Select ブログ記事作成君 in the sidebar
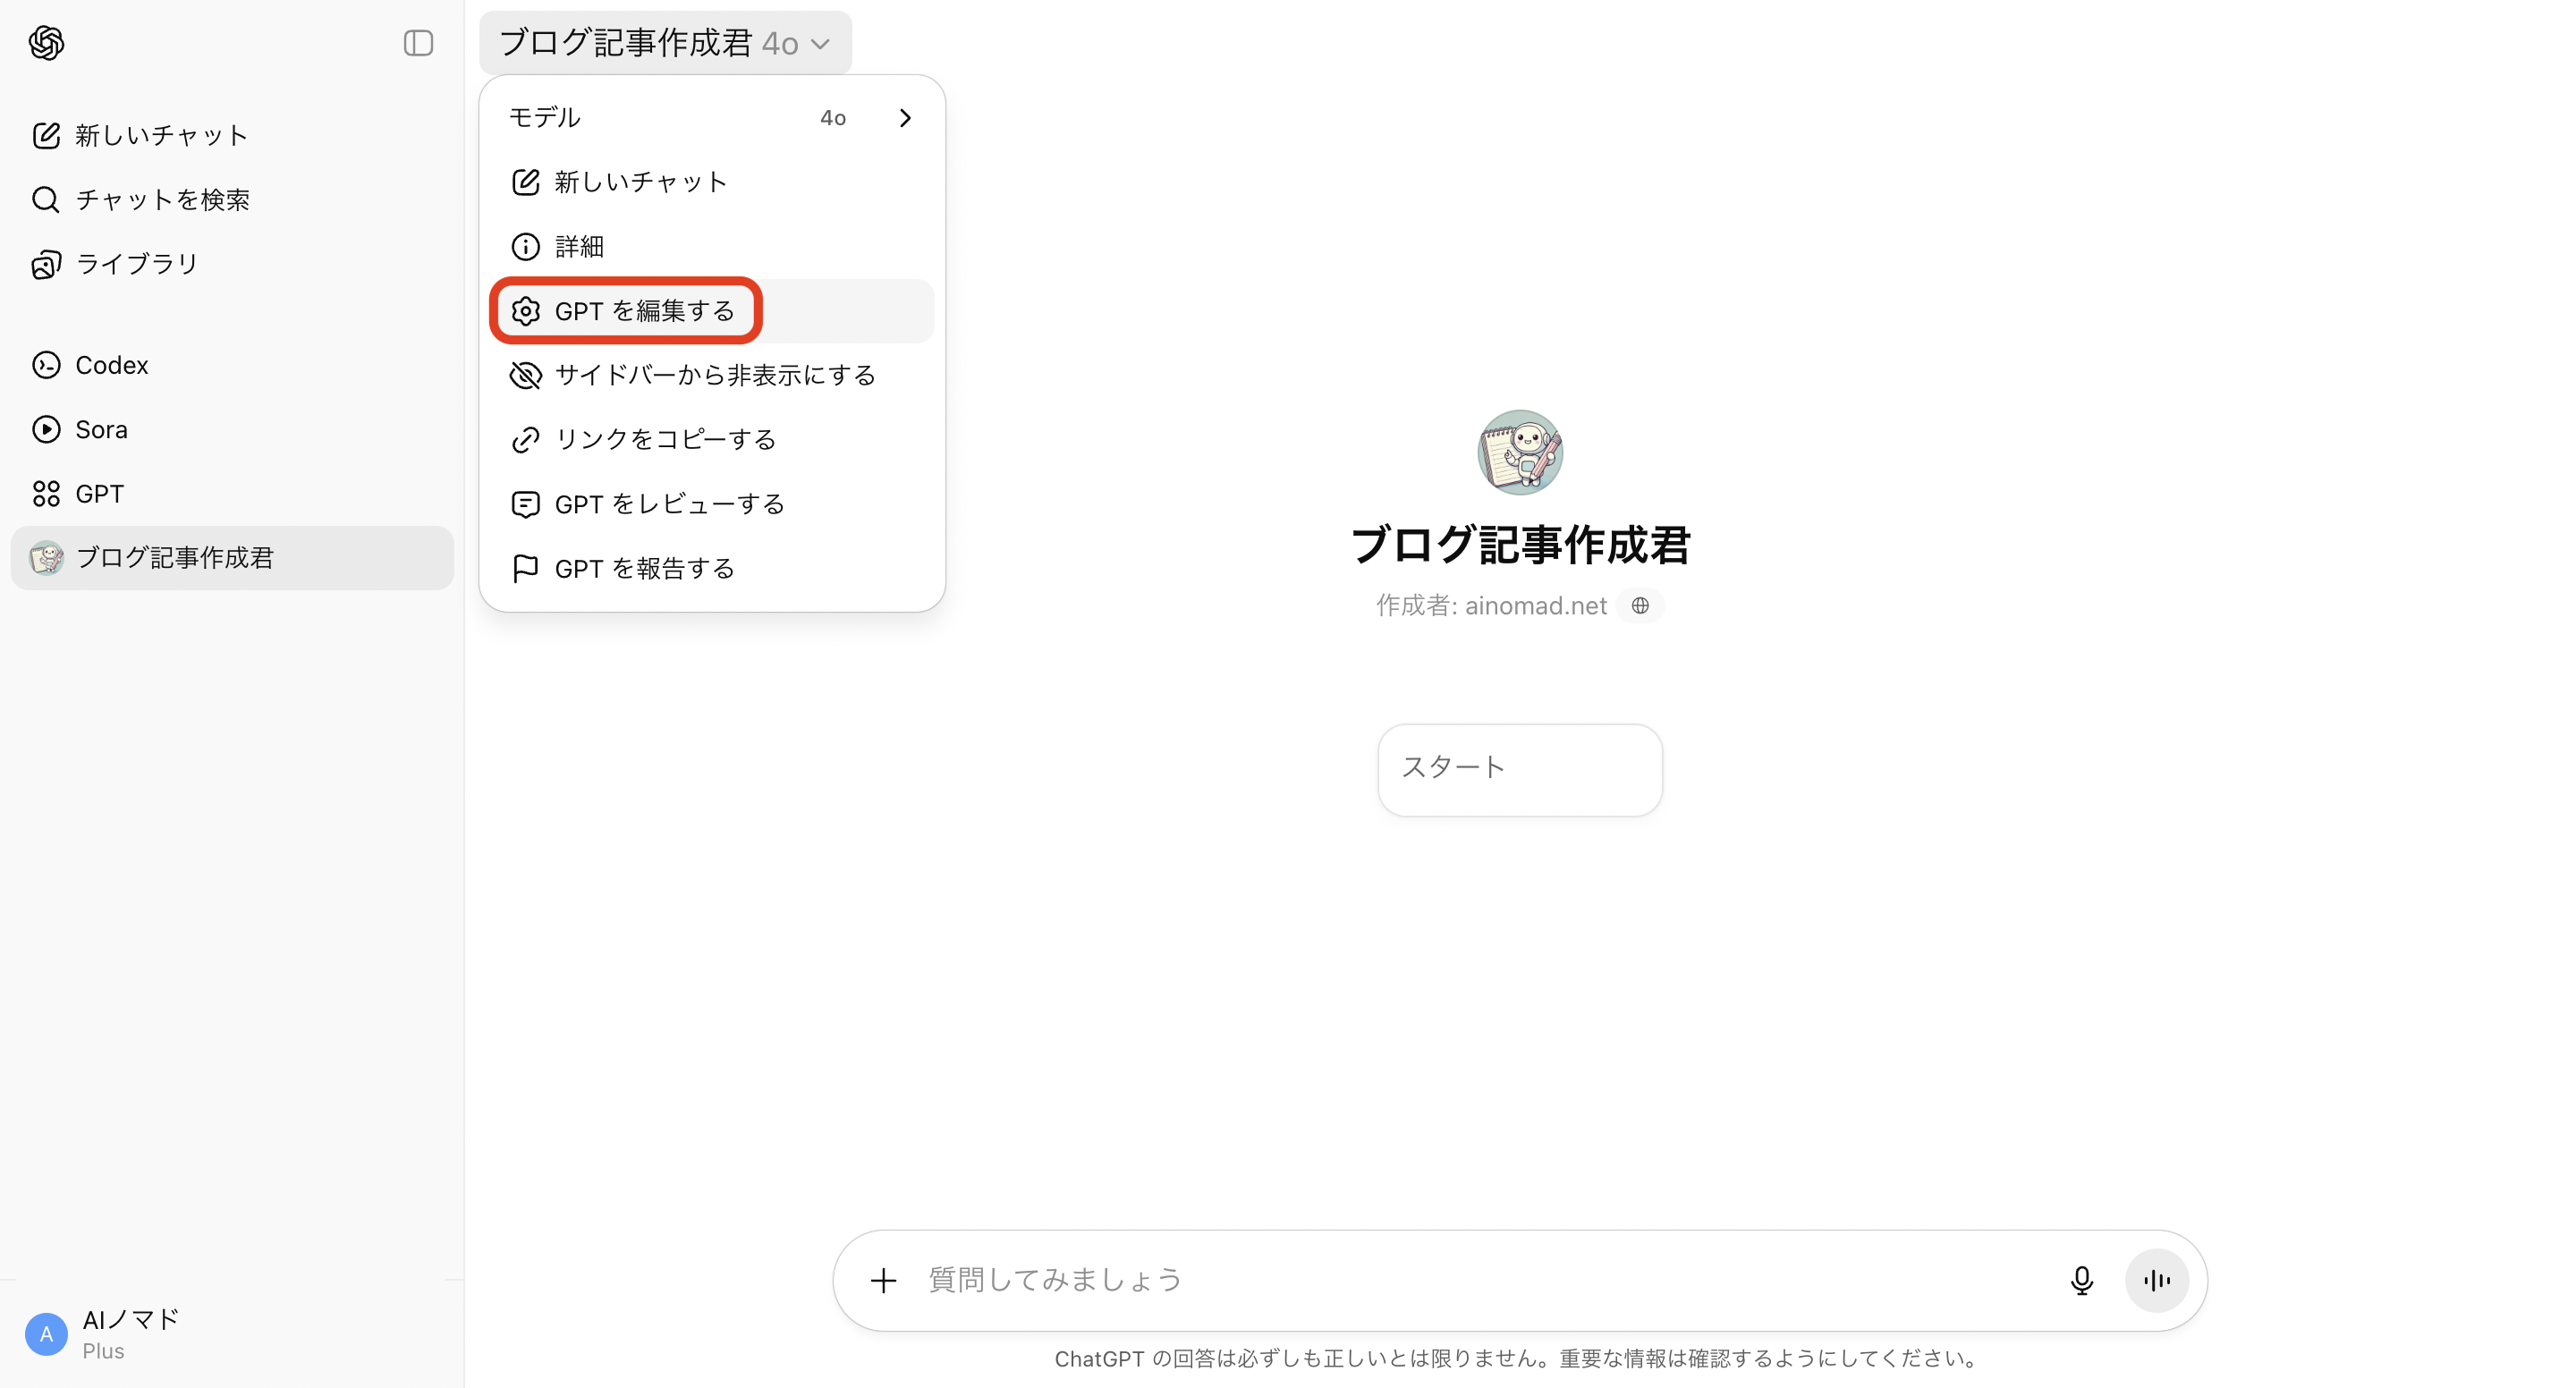Screen dimensions: 2576x1388 232,558
